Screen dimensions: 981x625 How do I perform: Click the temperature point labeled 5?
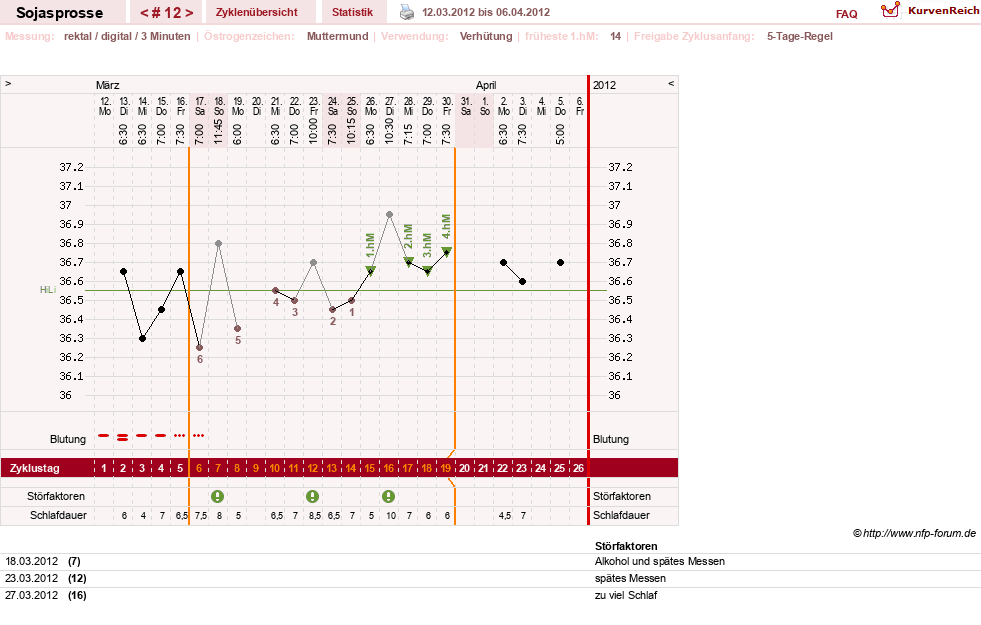click(x=237, y=328)
